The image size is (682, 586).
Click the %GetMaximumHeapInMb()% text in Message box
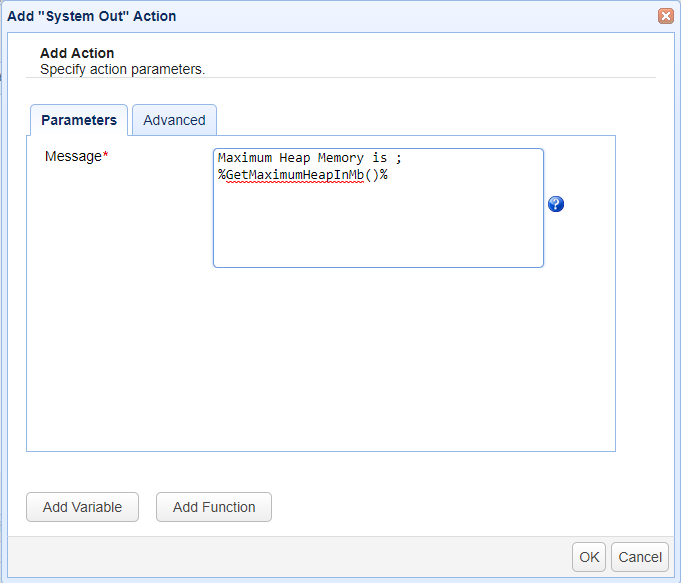[302, 174]
